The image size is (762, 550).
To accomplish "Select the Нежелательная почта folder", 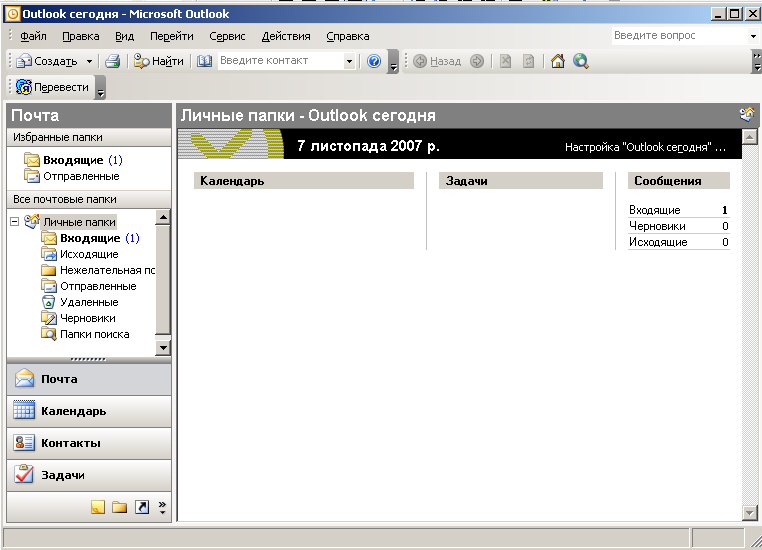I will coord(98,270).
